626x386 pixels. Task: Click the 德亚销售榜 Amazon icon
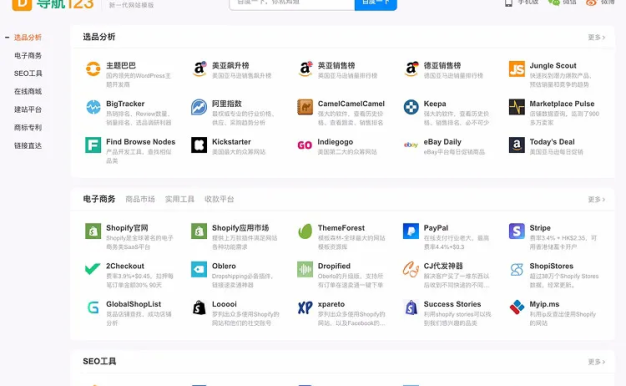[x=411, y=69]
